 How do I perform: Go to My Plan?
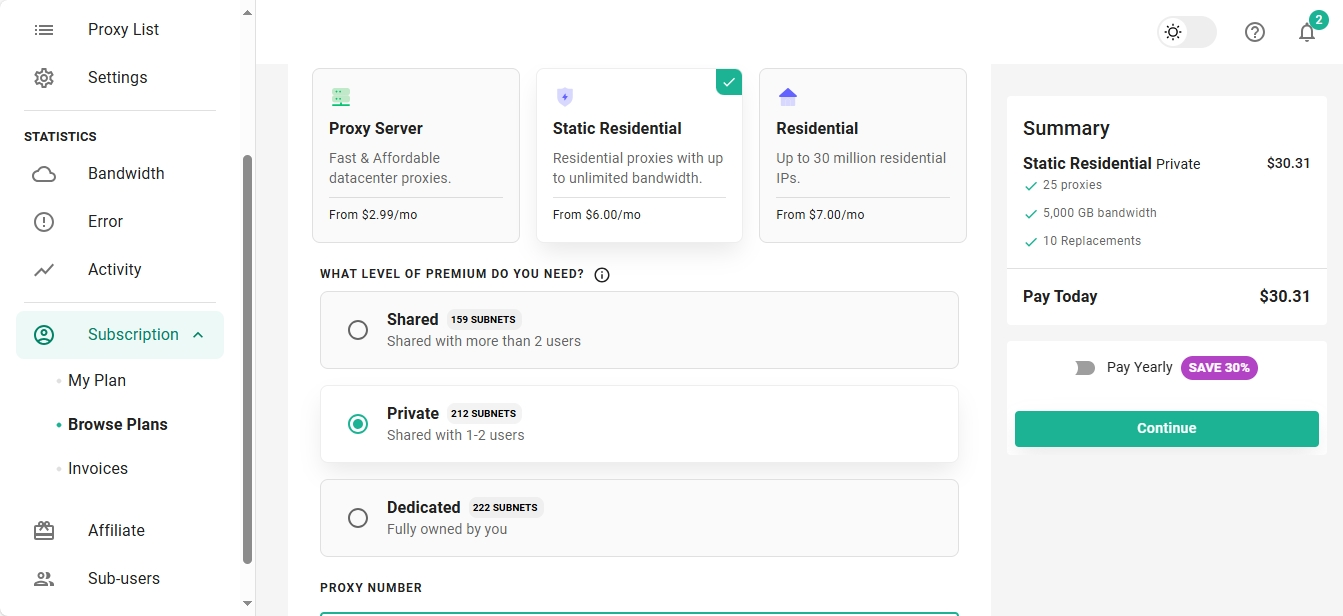[x=97, y=380]
